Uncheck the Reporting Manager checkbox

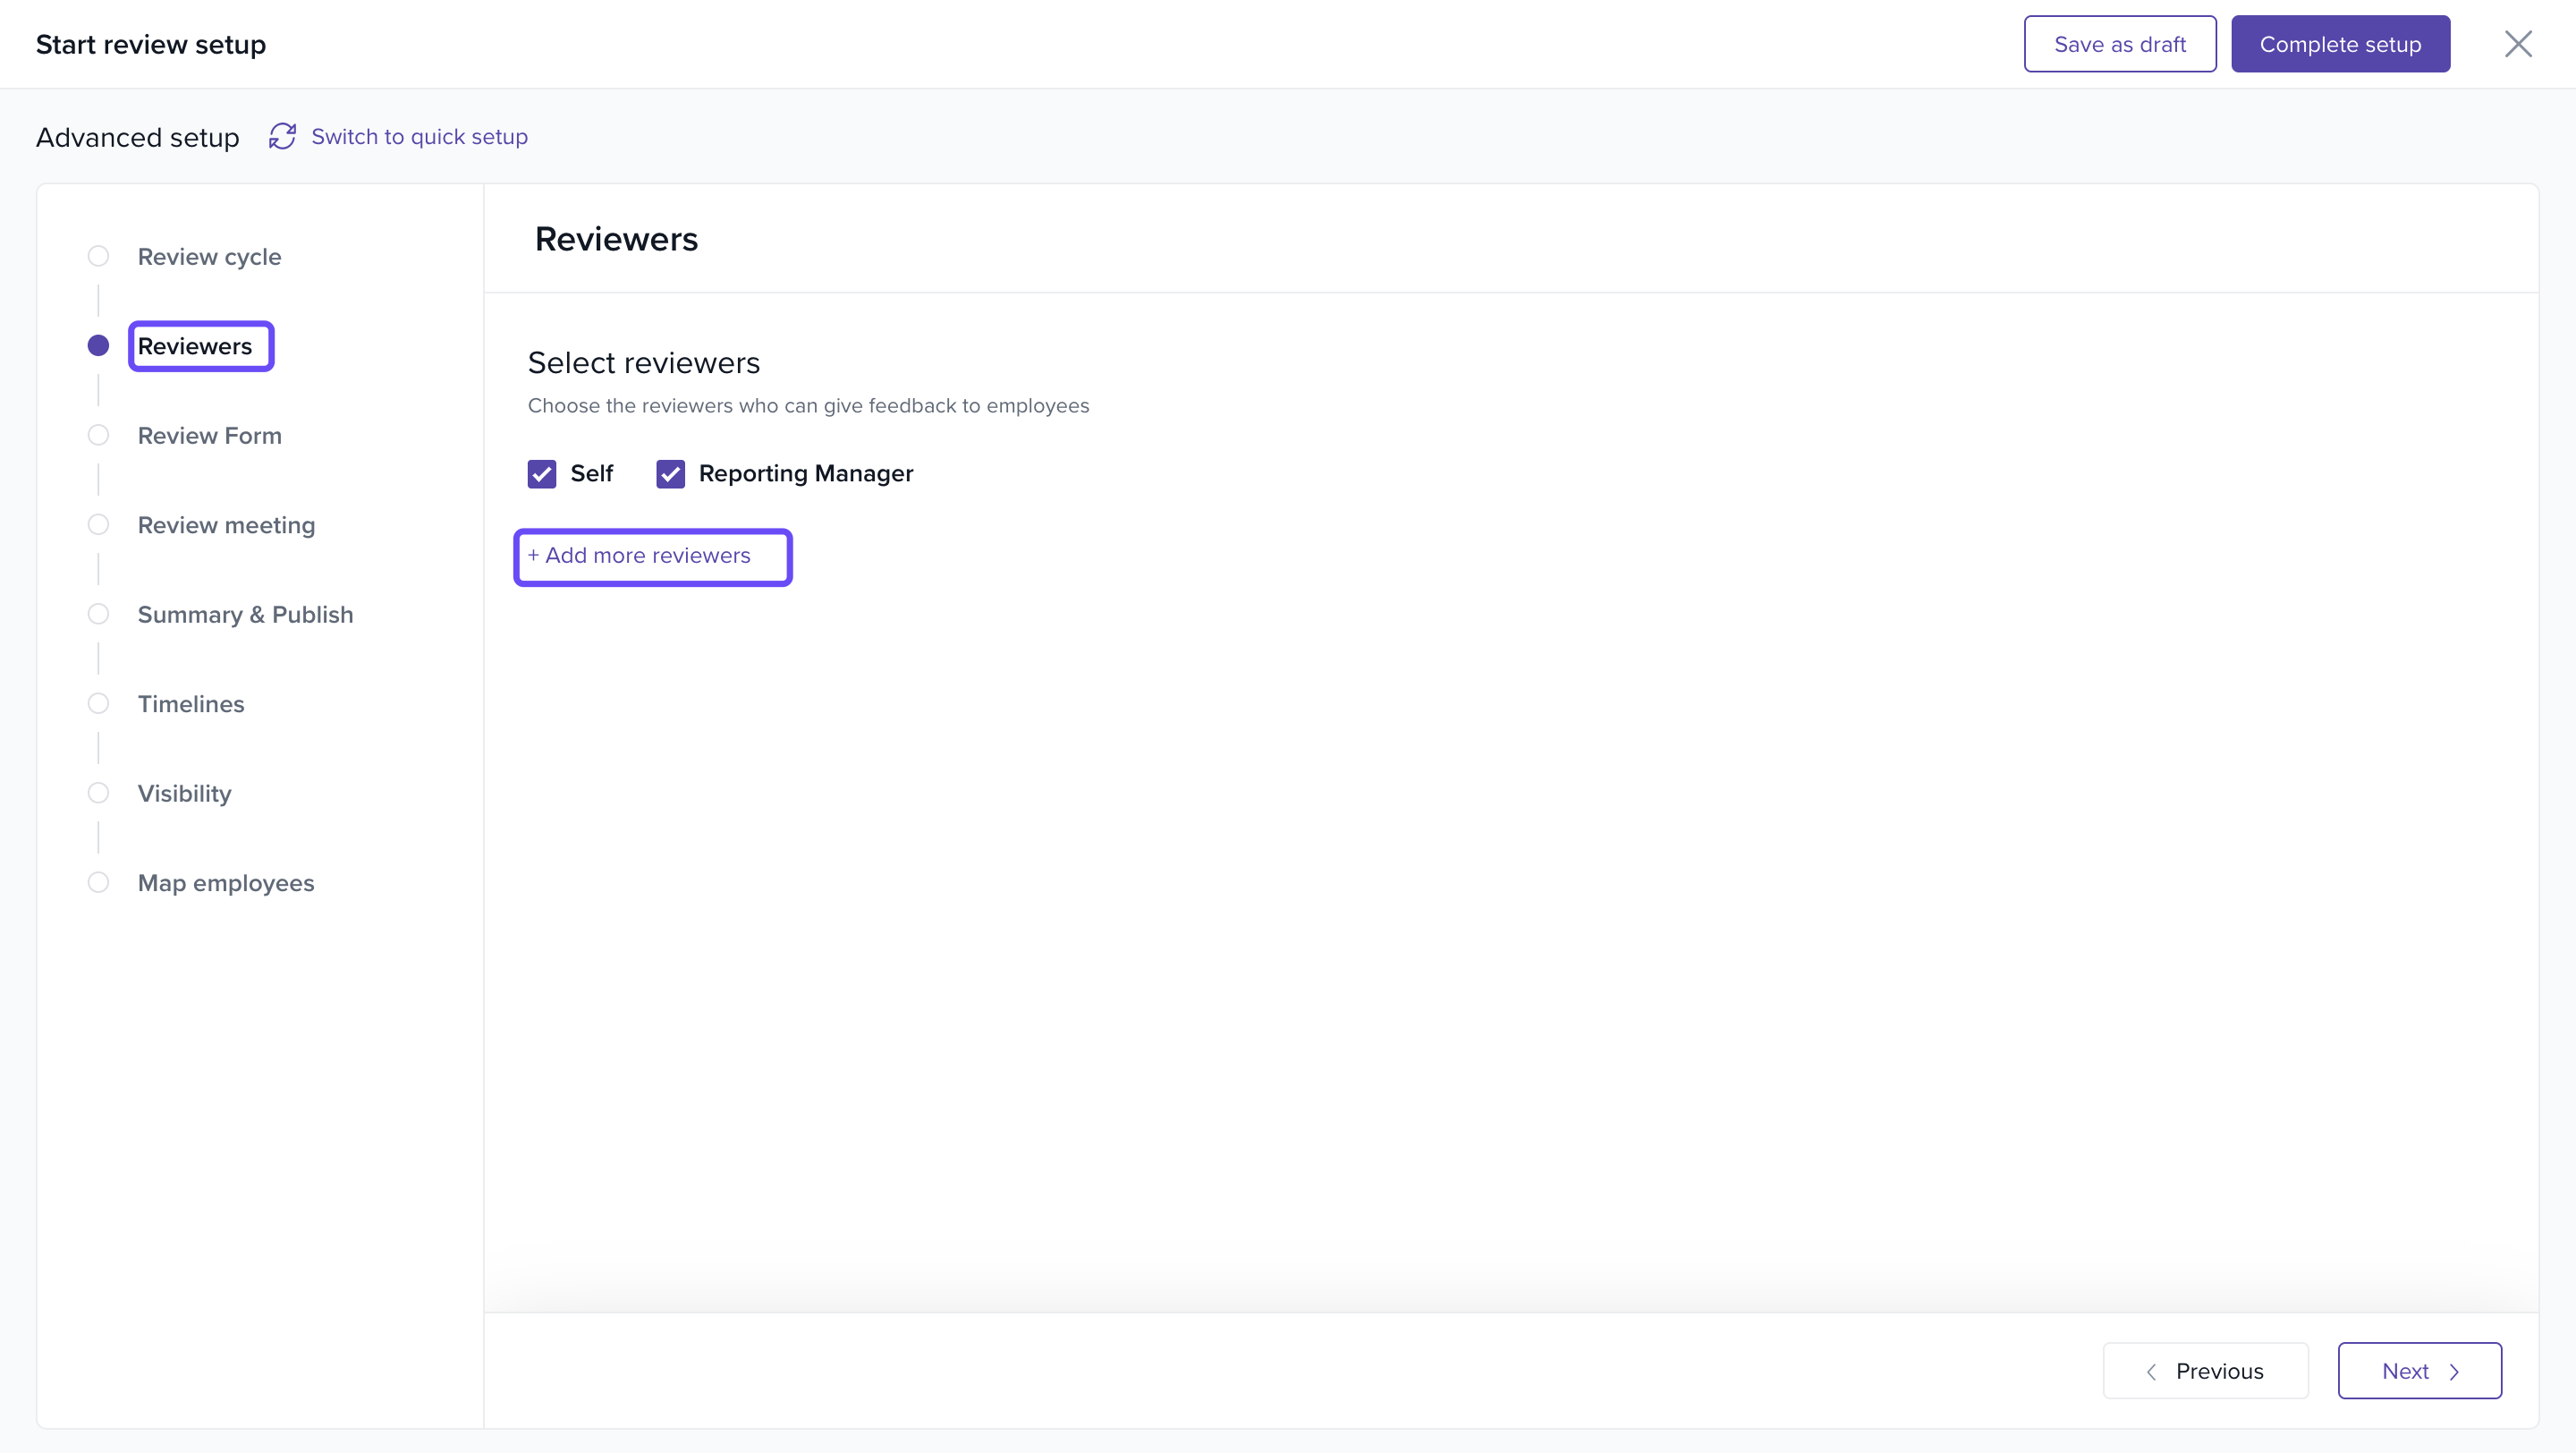(x=670, y=474)
